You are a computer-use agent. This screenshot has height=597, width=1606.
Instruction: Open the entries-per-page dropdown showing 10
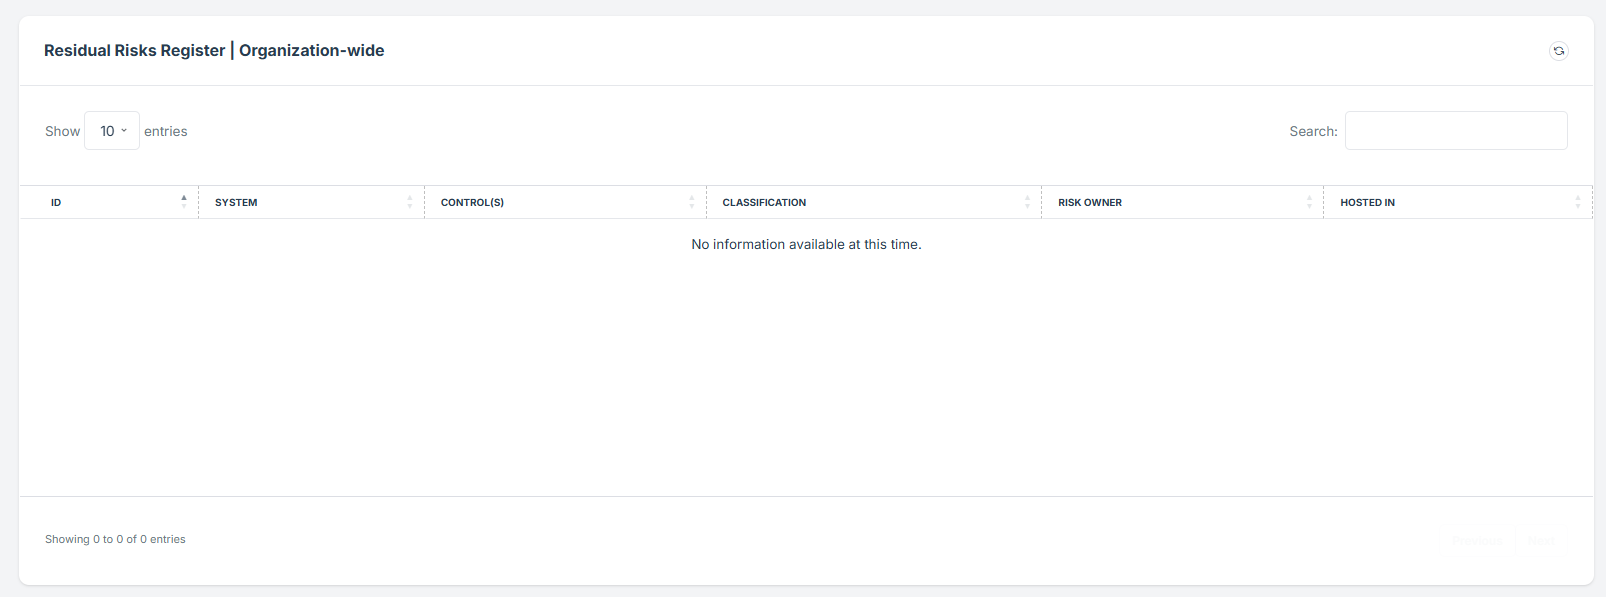(112, 131)
